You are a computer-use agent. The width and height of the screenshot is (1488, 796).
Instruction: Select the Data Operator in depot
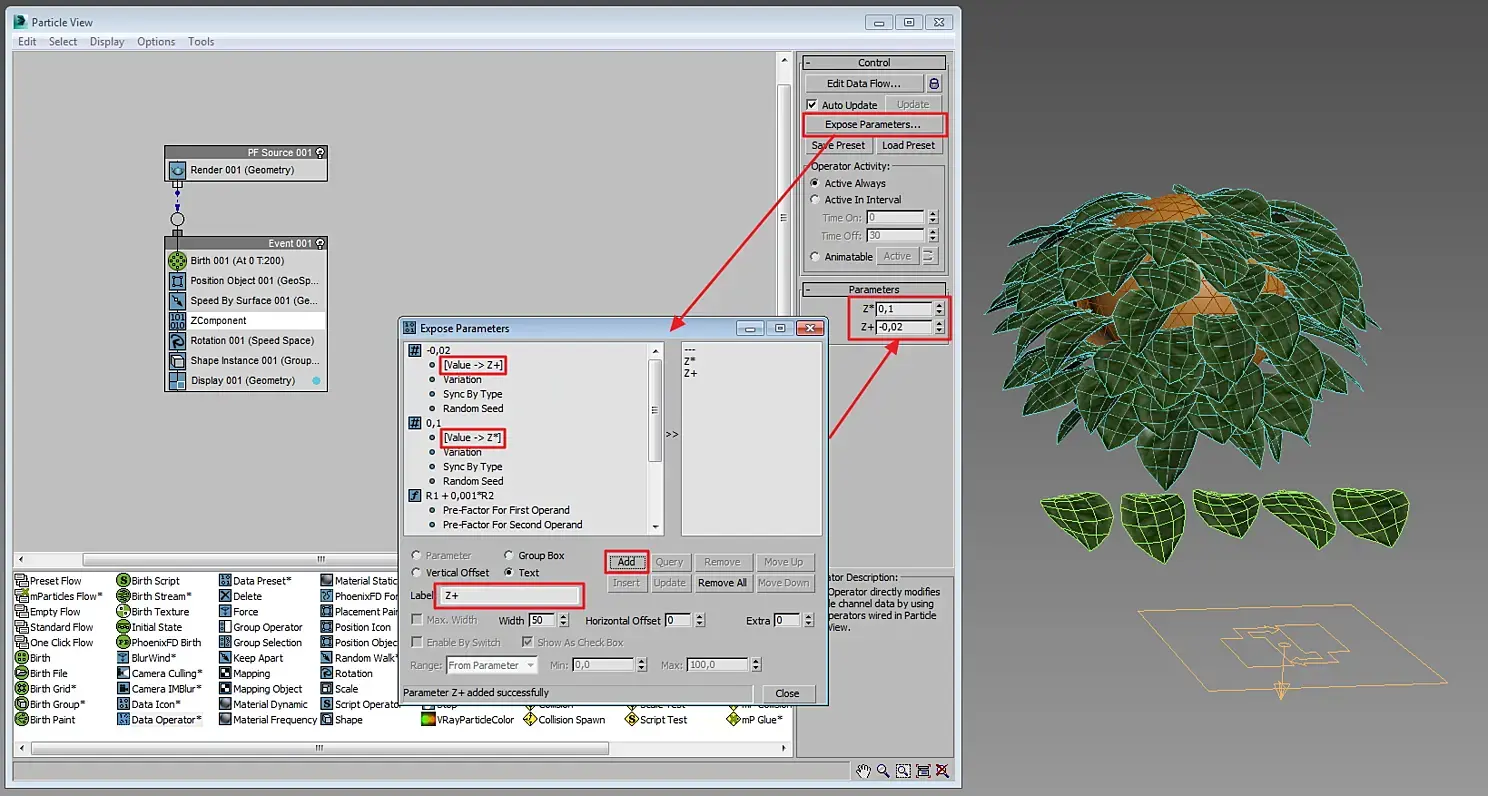159,720
